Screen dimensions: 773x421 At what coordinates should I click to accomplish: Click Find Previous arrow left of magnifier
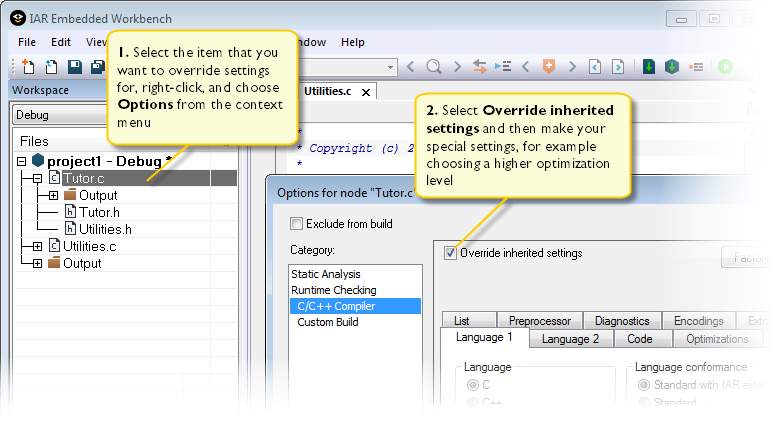pos(411,66)
